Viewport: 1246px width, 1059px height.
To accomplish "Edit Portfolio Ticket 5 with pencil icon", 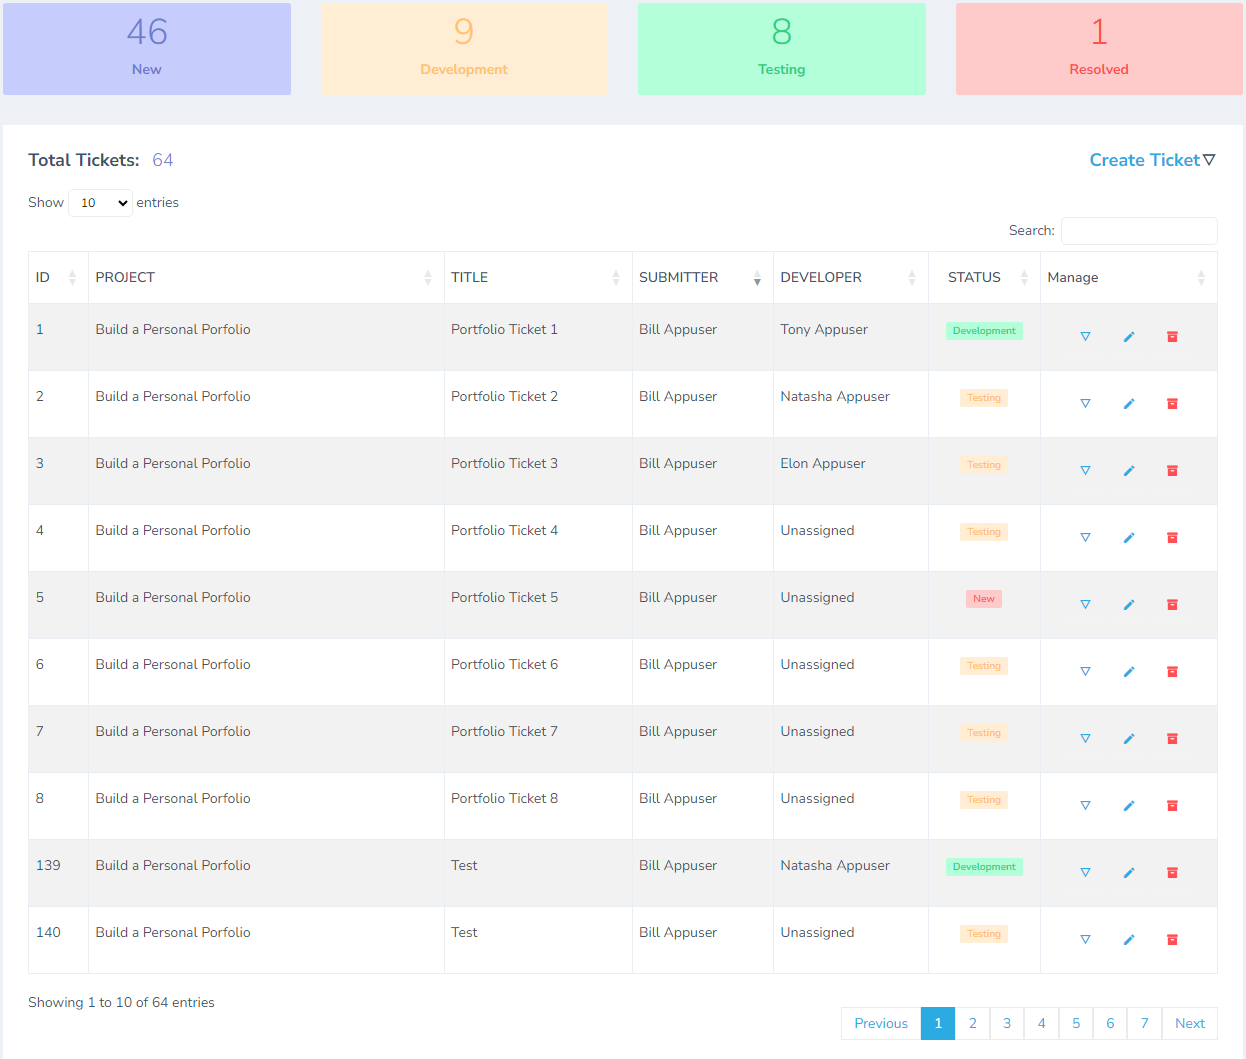I will (x=1128, y=605).
